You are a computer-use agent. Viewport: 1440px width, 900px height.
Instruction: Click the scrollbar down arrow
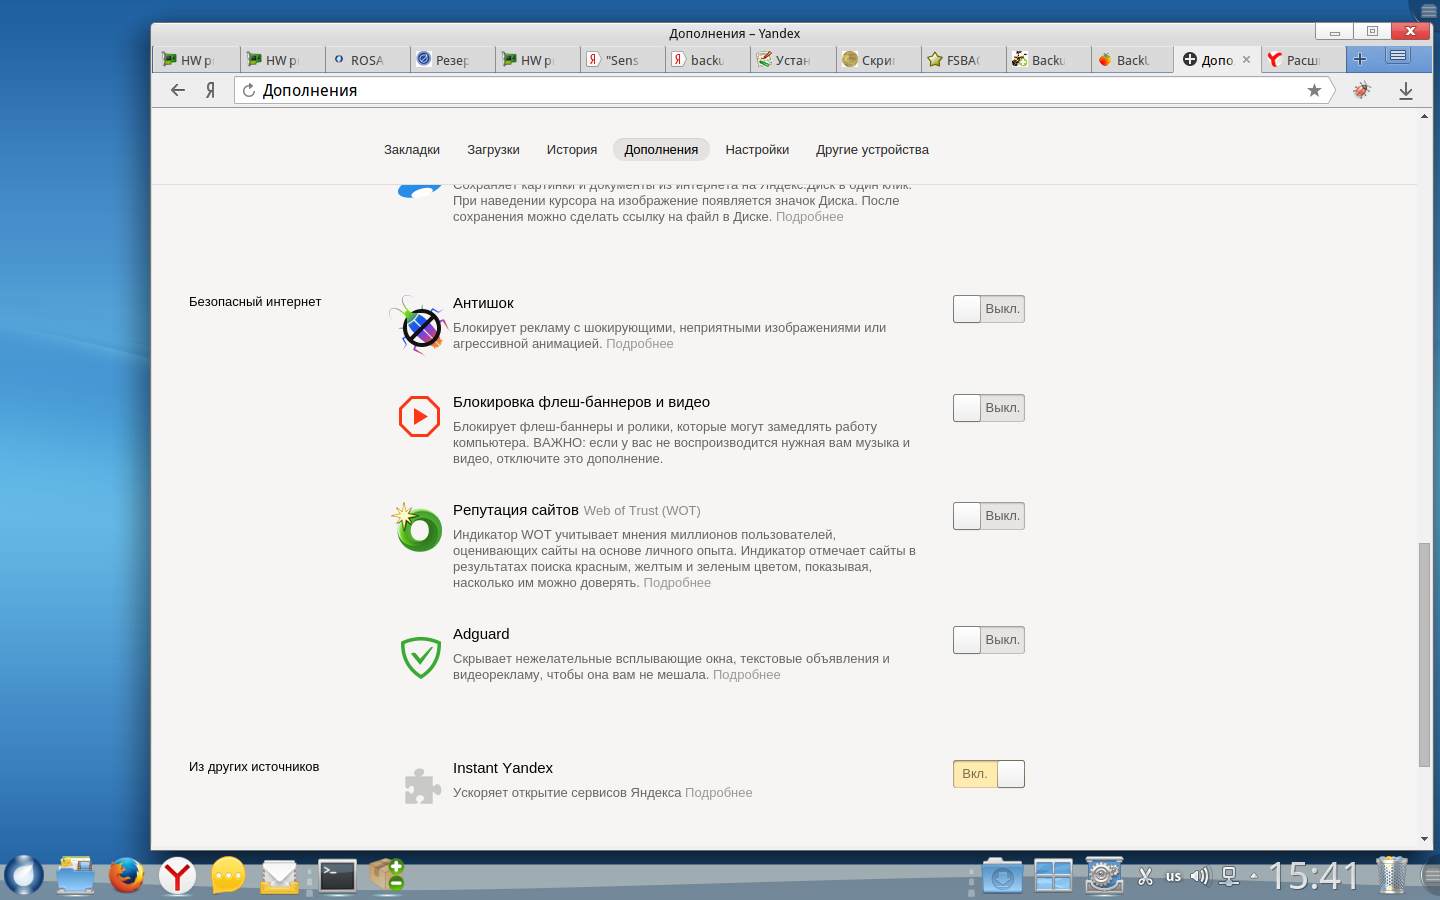(1424, 839)
